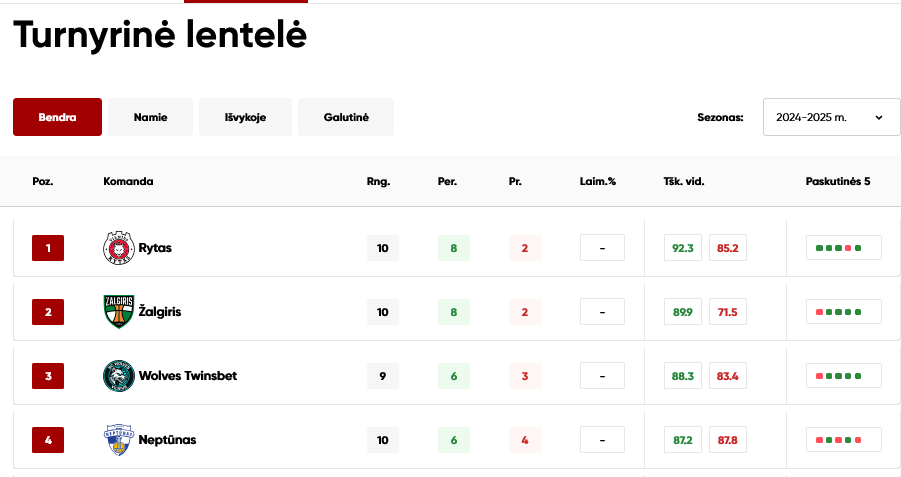Click Neptūnas last five games indicator
This screenshot has height=477, width=901.
click(x=844, y=440)
